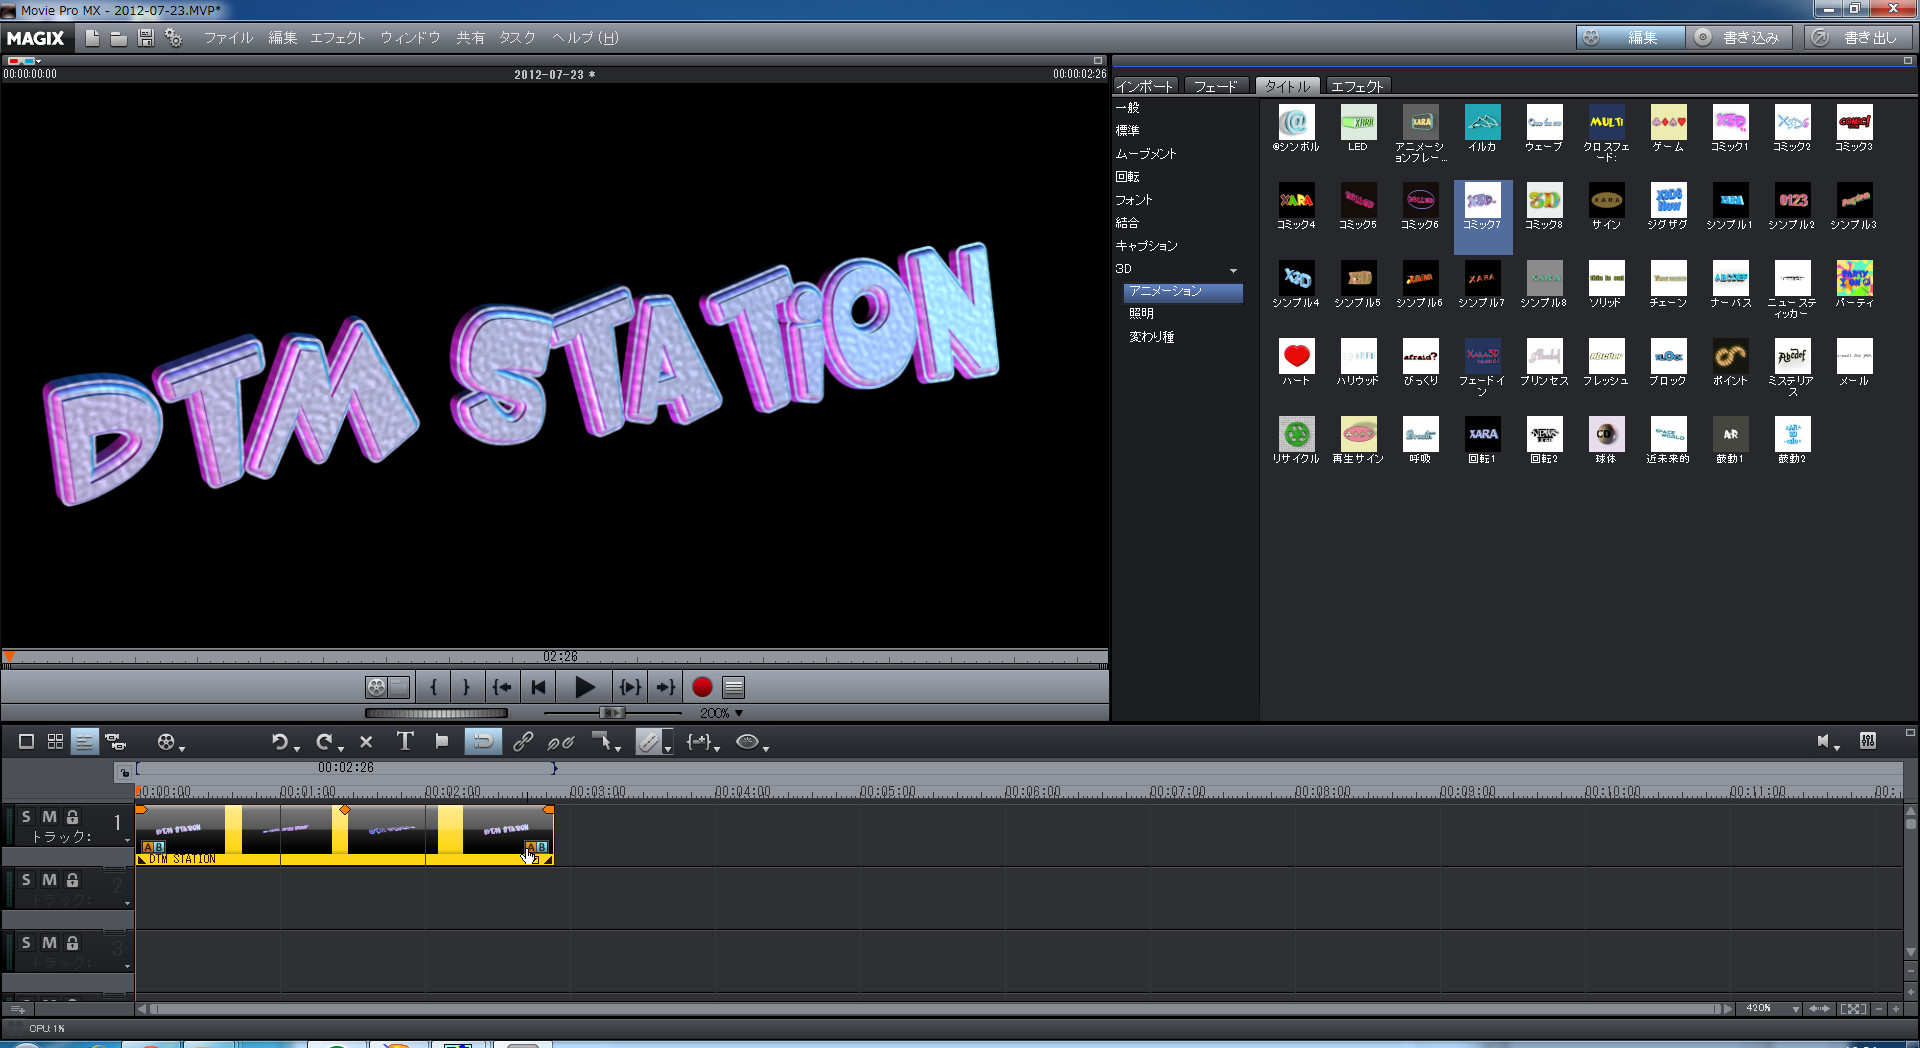Select the ムーブメント title category
The height and width of the screenshot is (1048, 1920).
coord(1146,154)
